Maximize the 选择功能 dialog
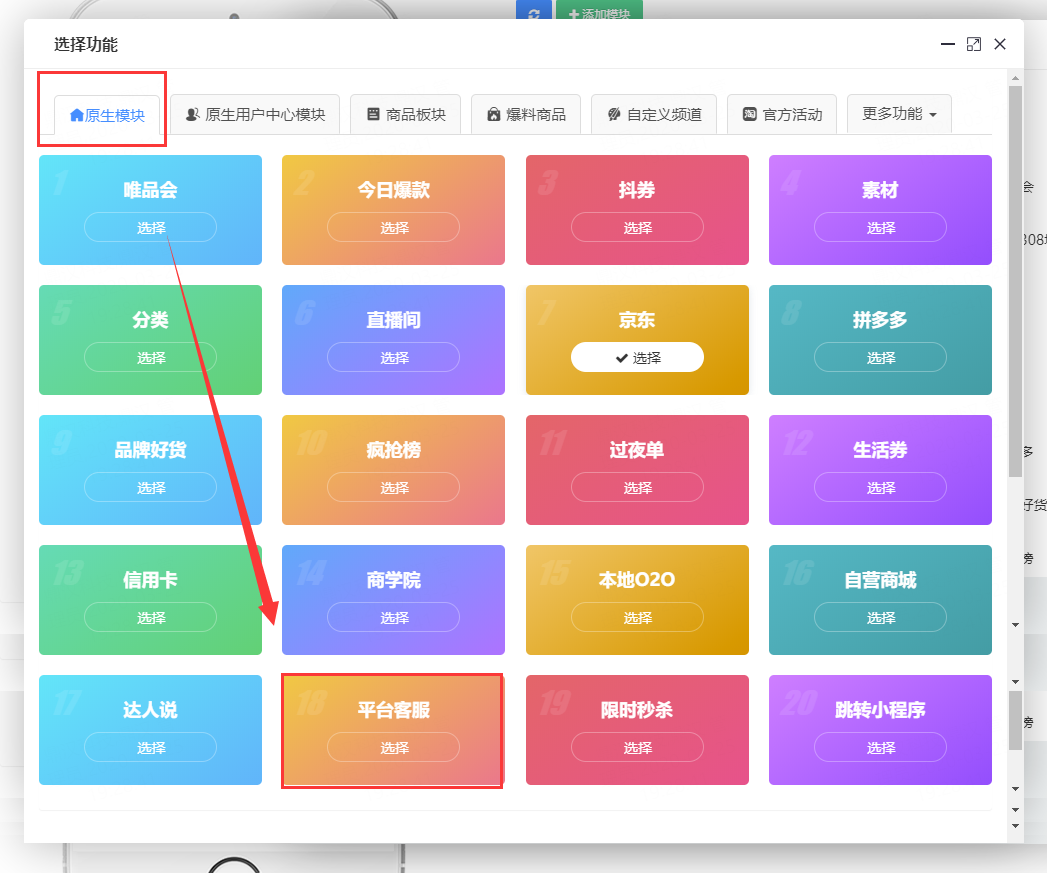This screenshot has width=1047, height=873. (974, 44)
